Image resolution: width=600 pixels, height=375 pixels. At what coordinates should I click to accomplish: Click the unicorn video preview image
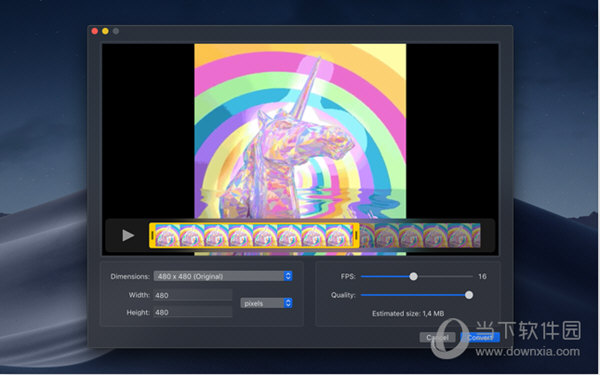pyautogui.click(x=300, y=131)
